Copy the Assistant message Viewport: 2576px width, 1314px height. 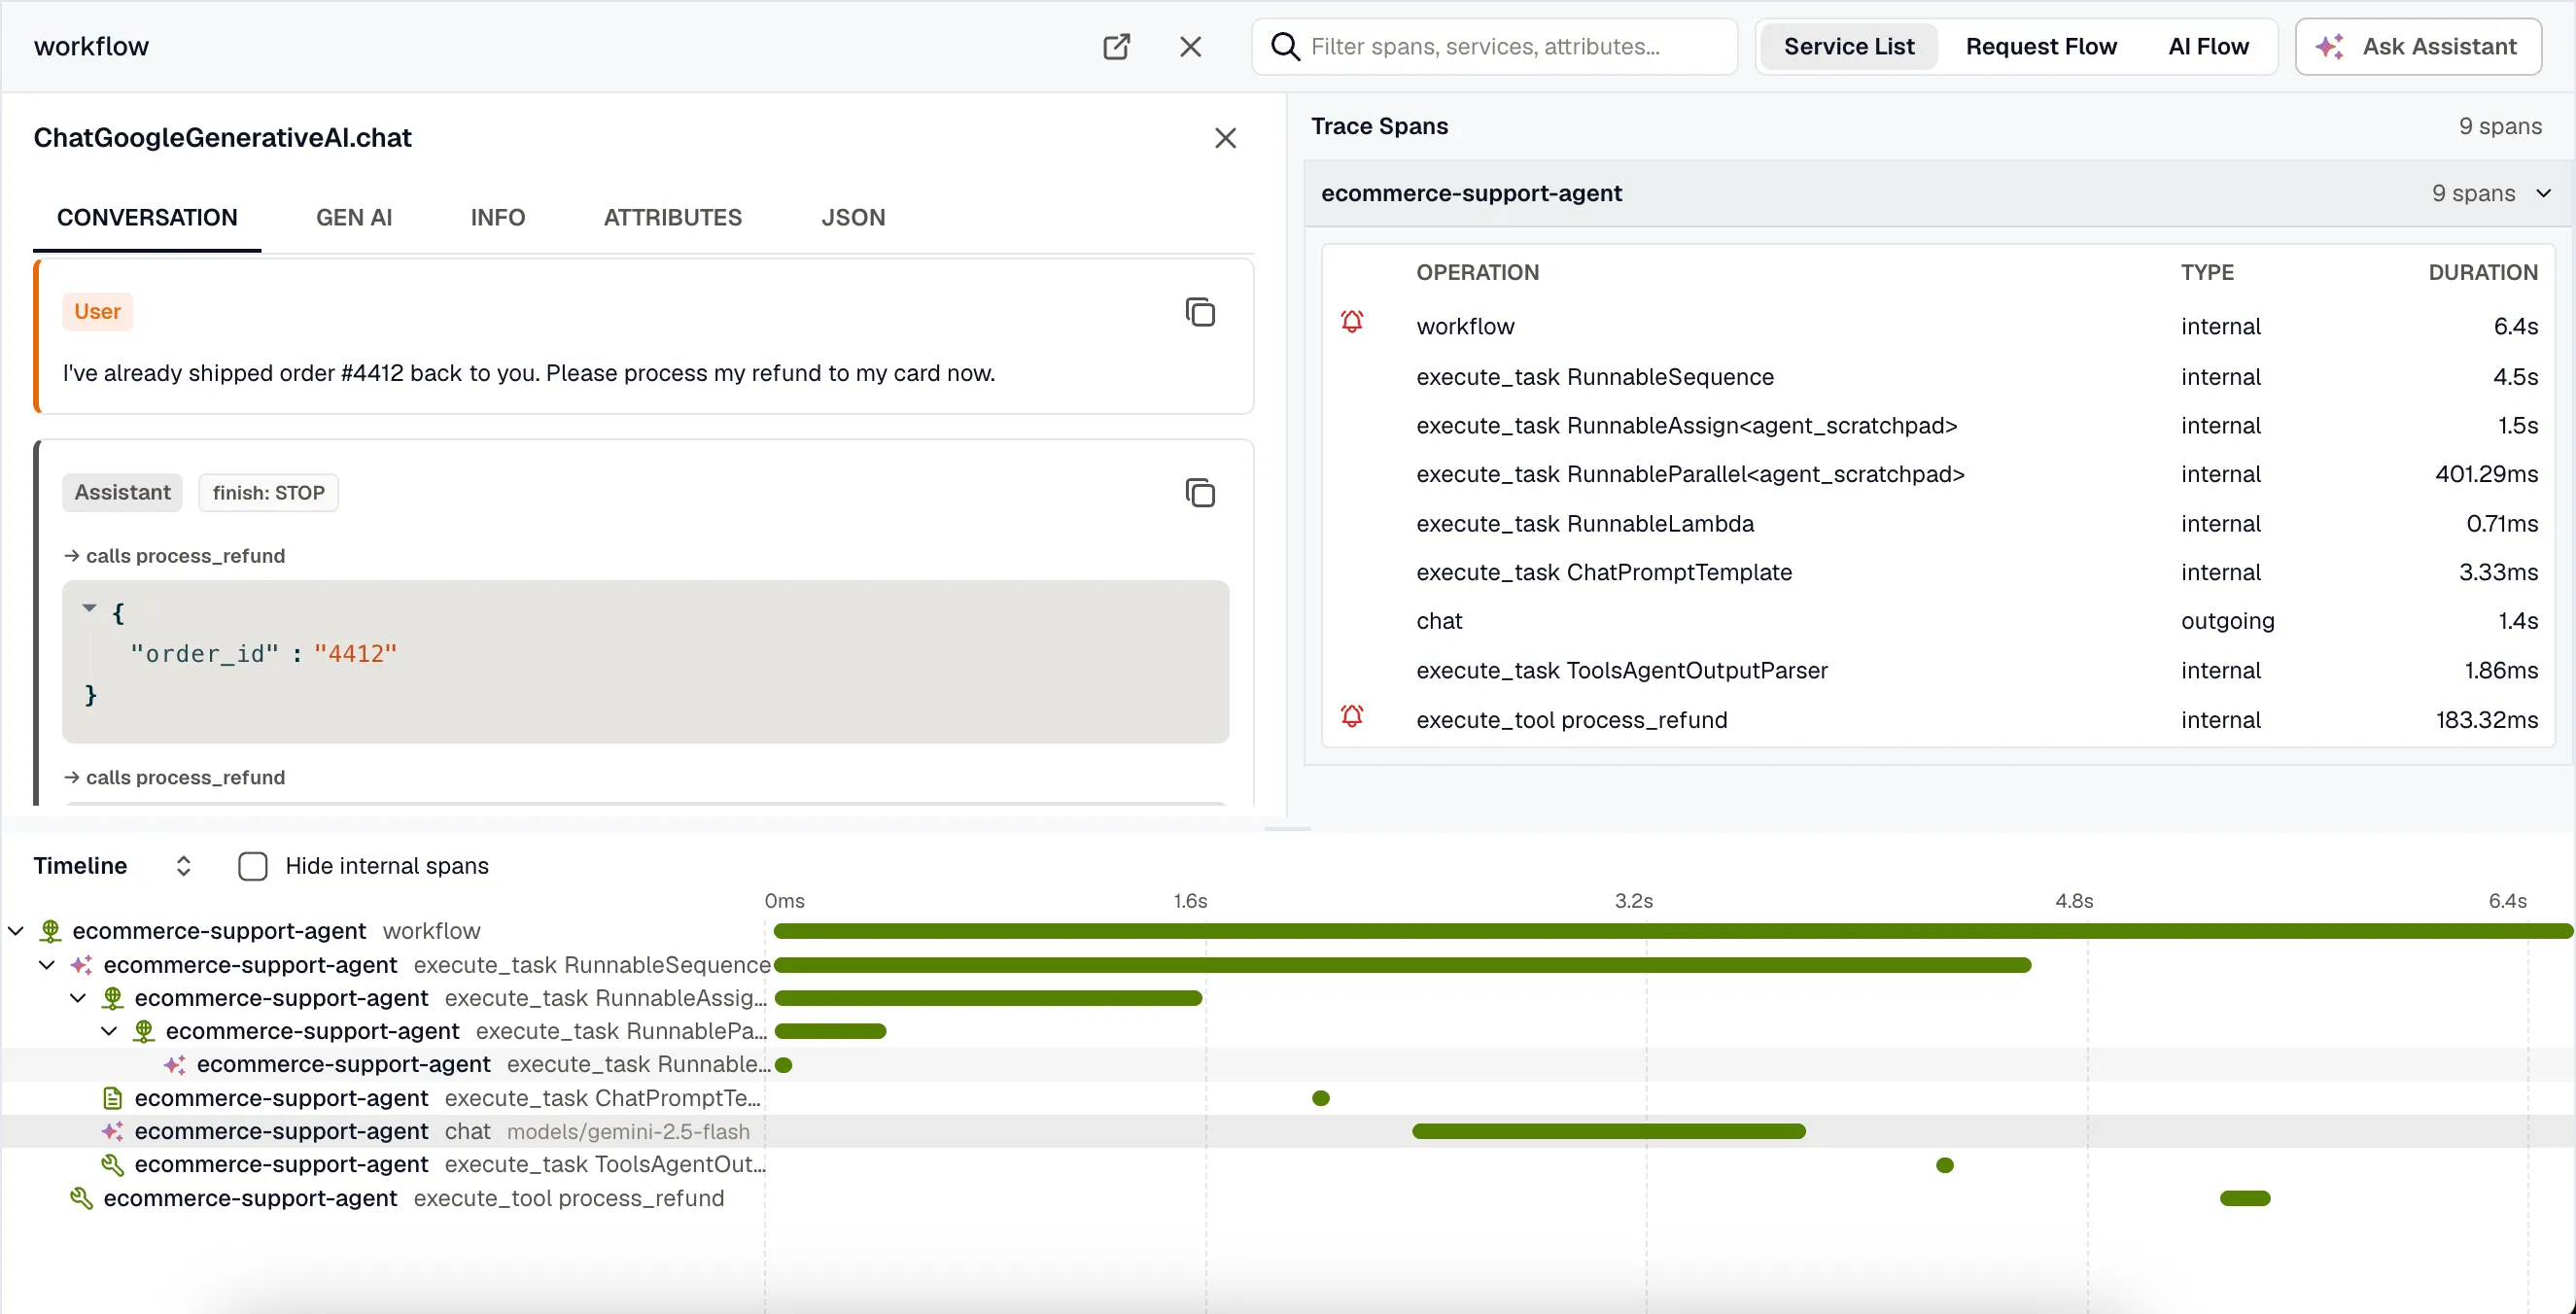coord(1200,493)
